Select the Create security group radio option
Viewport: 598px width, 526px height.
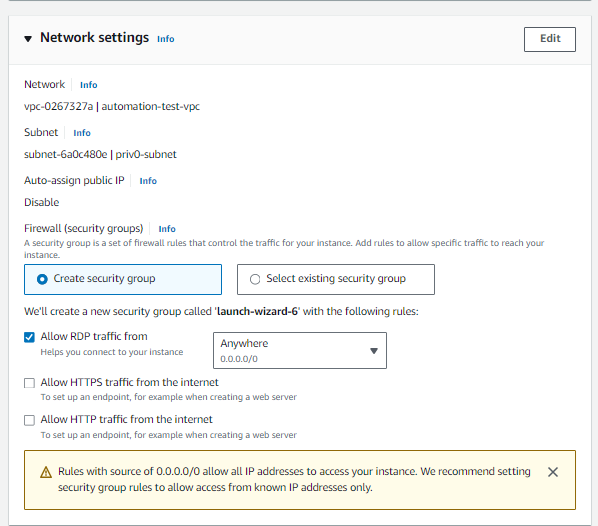(x=42, y=279)
